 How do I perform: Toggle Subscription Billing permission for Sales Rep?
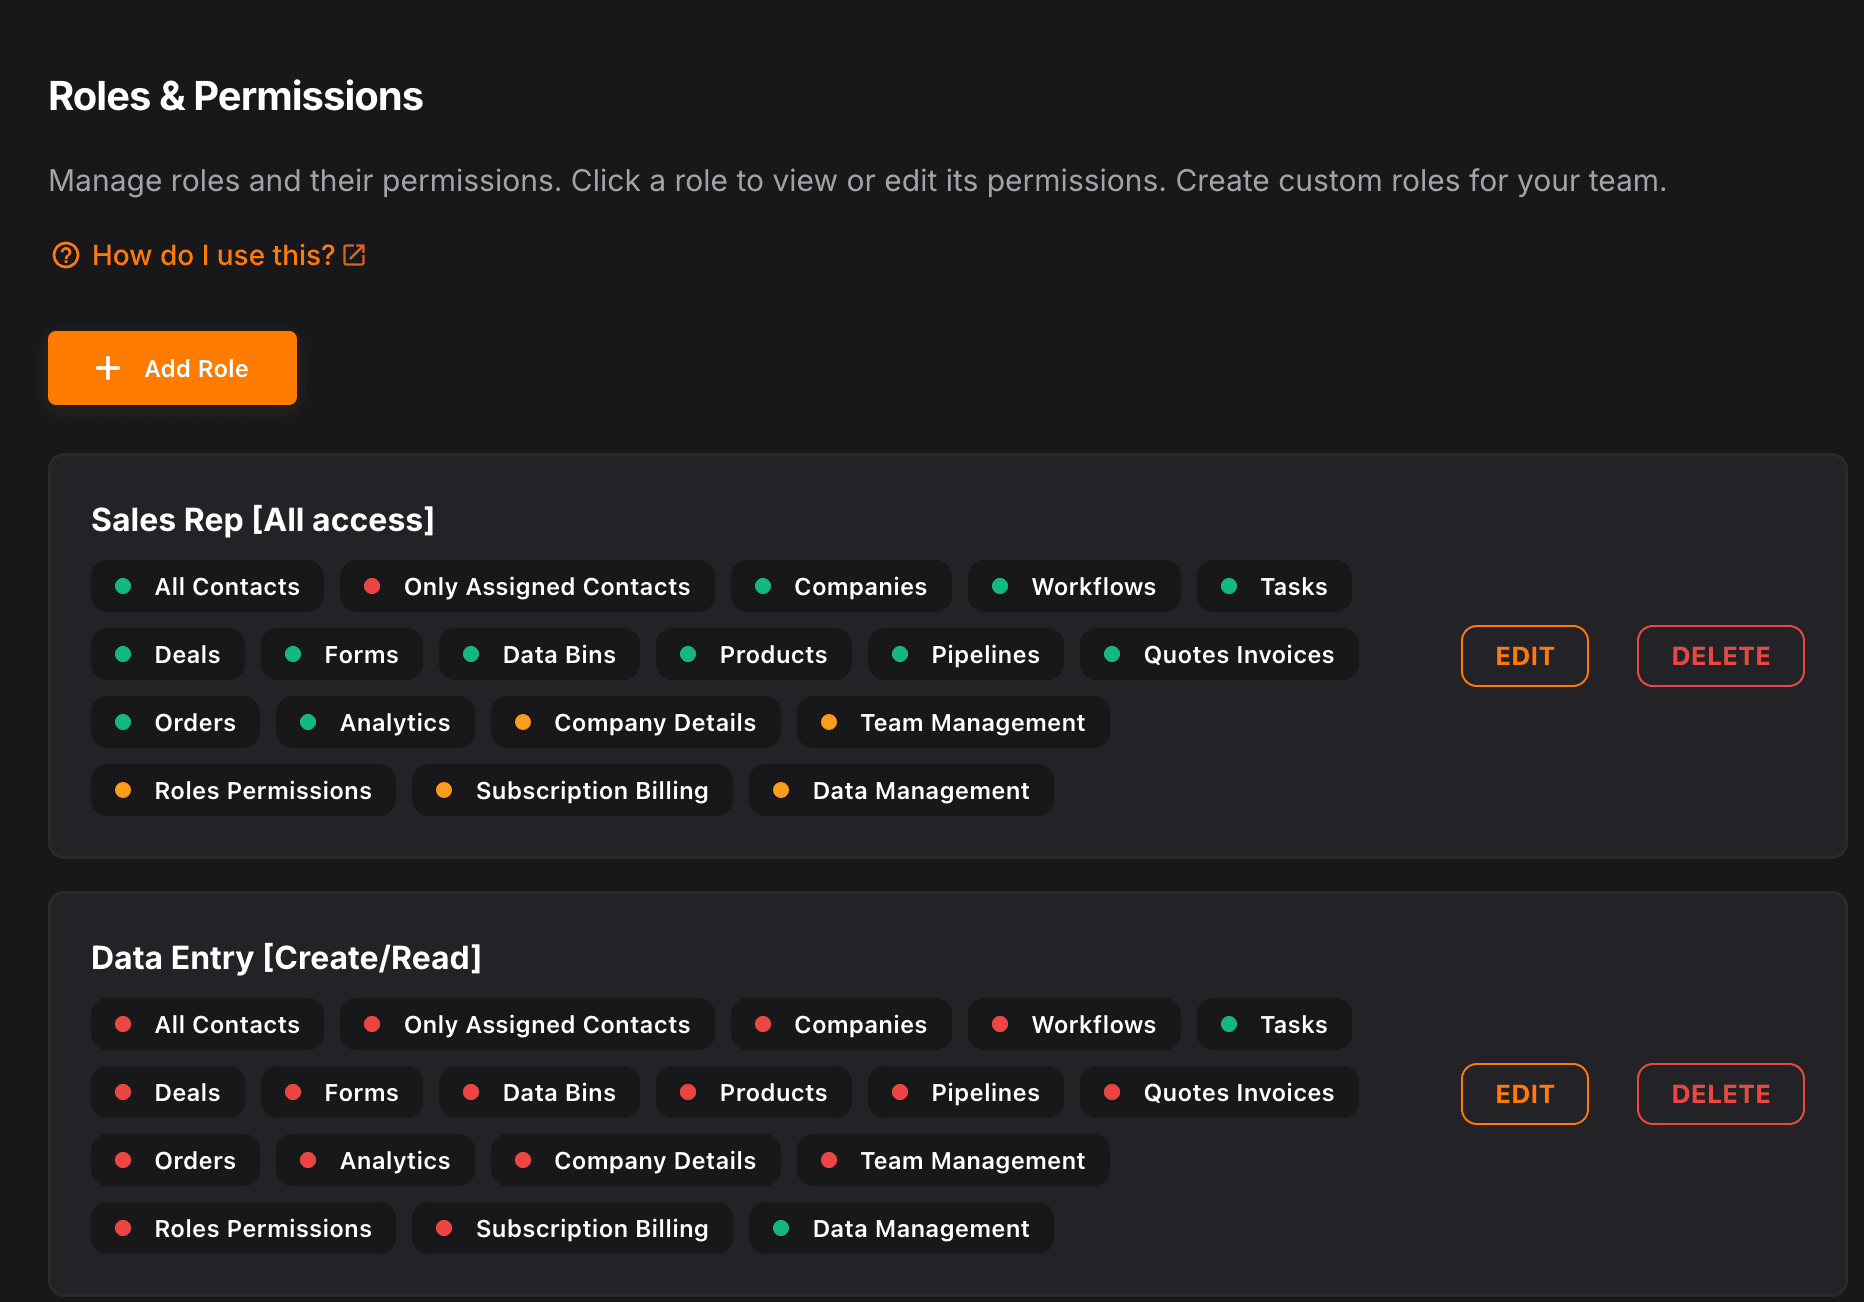[572, 790]
